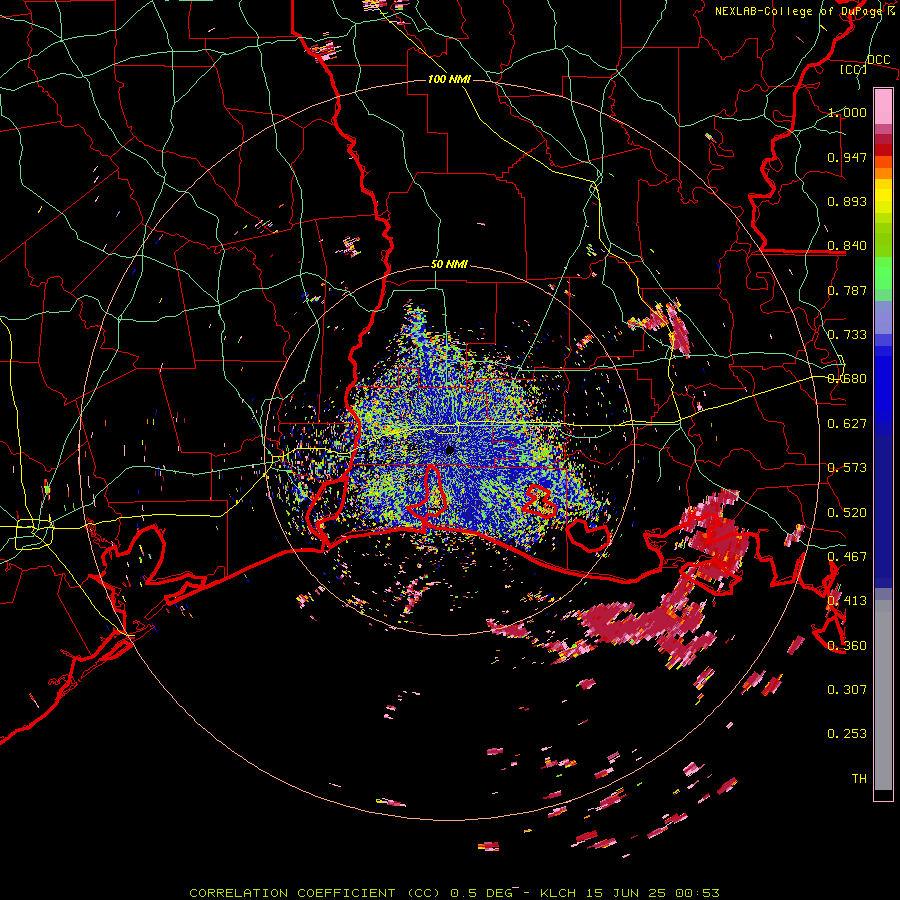Click the 0.253 legend value
The image size is (900, 900).
[847, 734]
